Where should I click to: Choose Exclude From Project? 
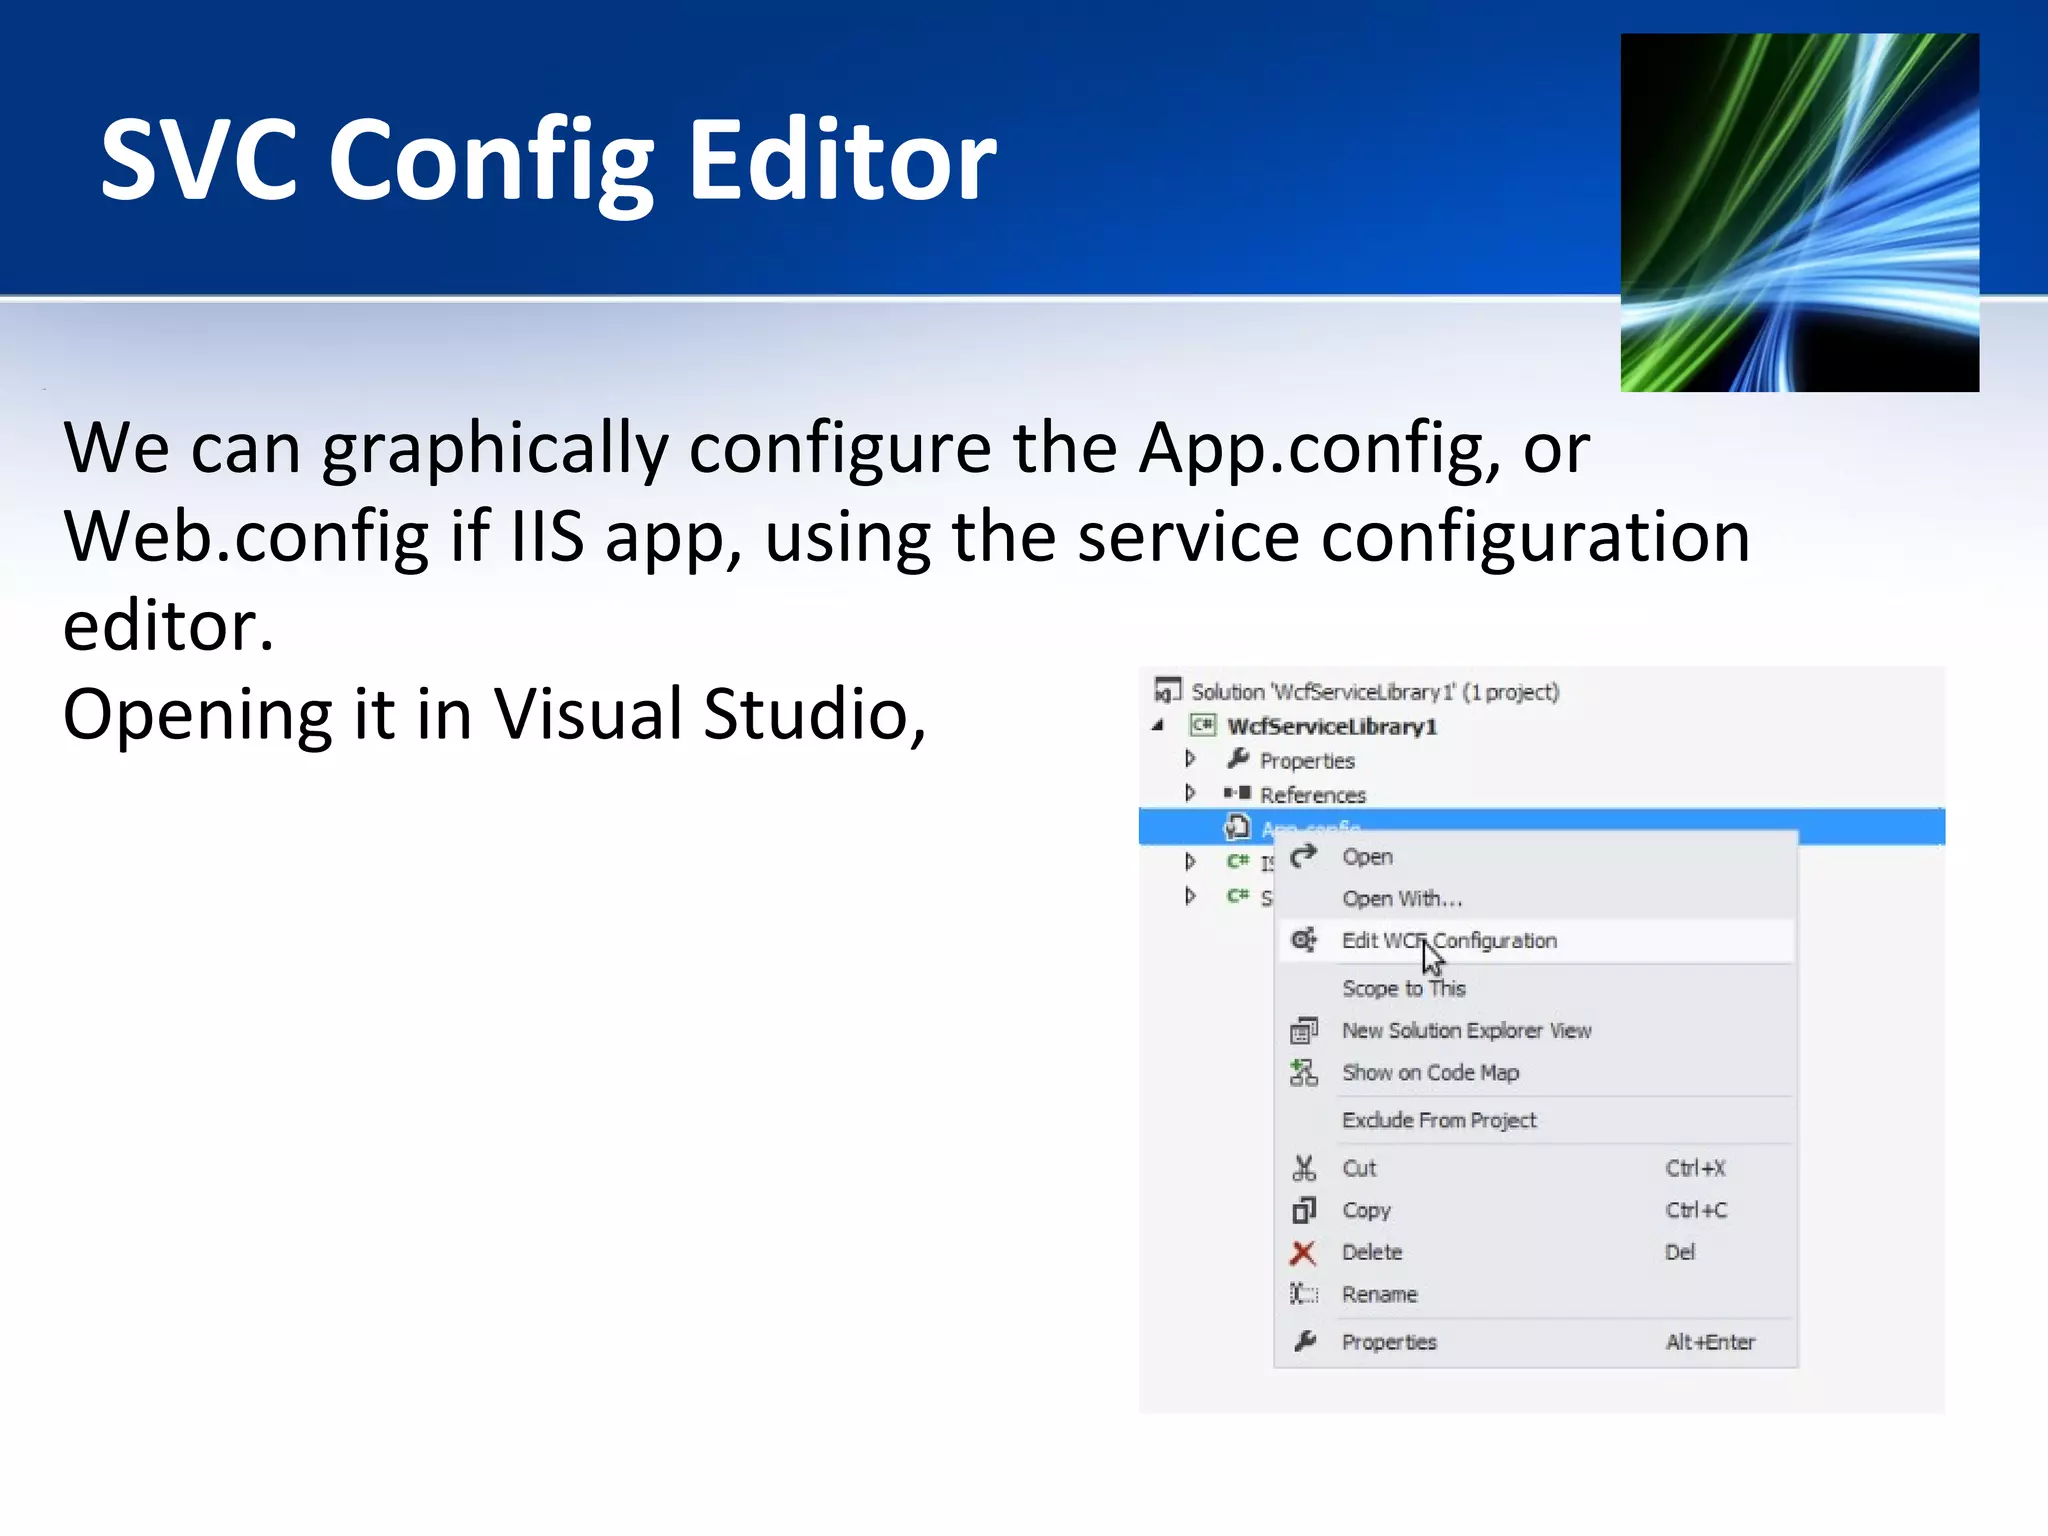(1536, 1120)
